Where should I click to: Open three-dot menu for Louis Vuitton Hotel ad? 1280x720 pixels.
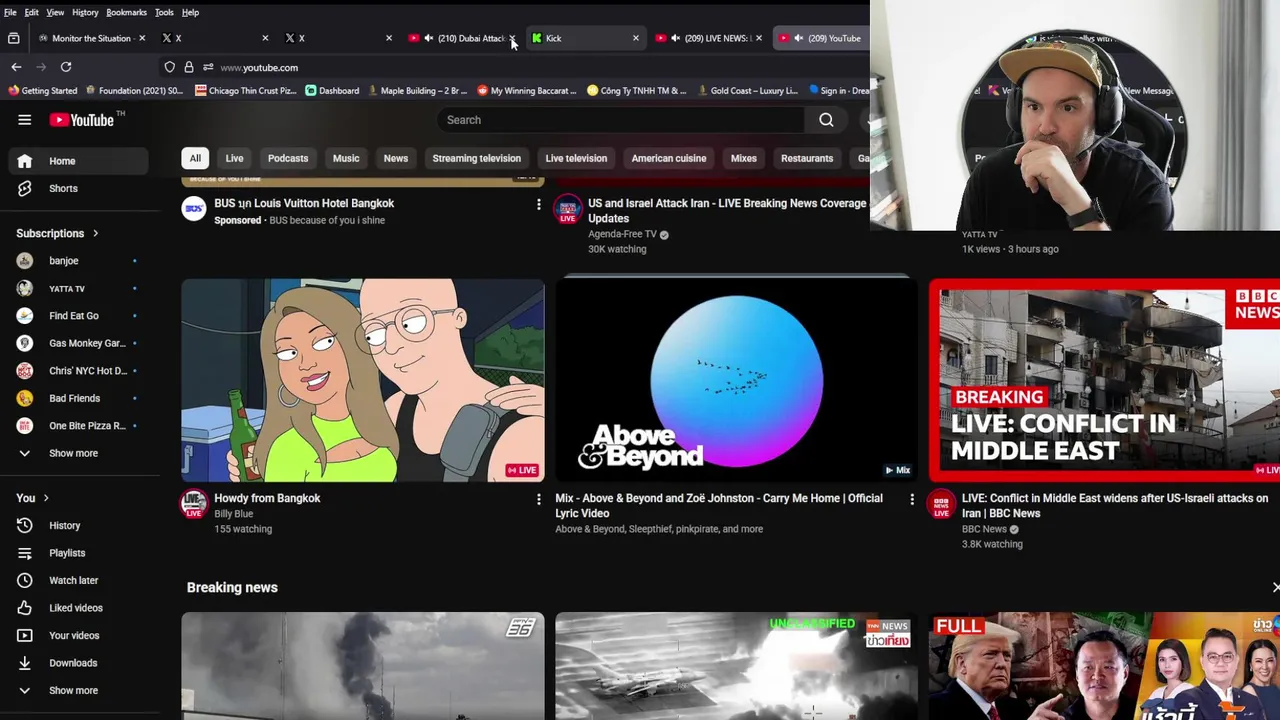[x=538, y=205]
